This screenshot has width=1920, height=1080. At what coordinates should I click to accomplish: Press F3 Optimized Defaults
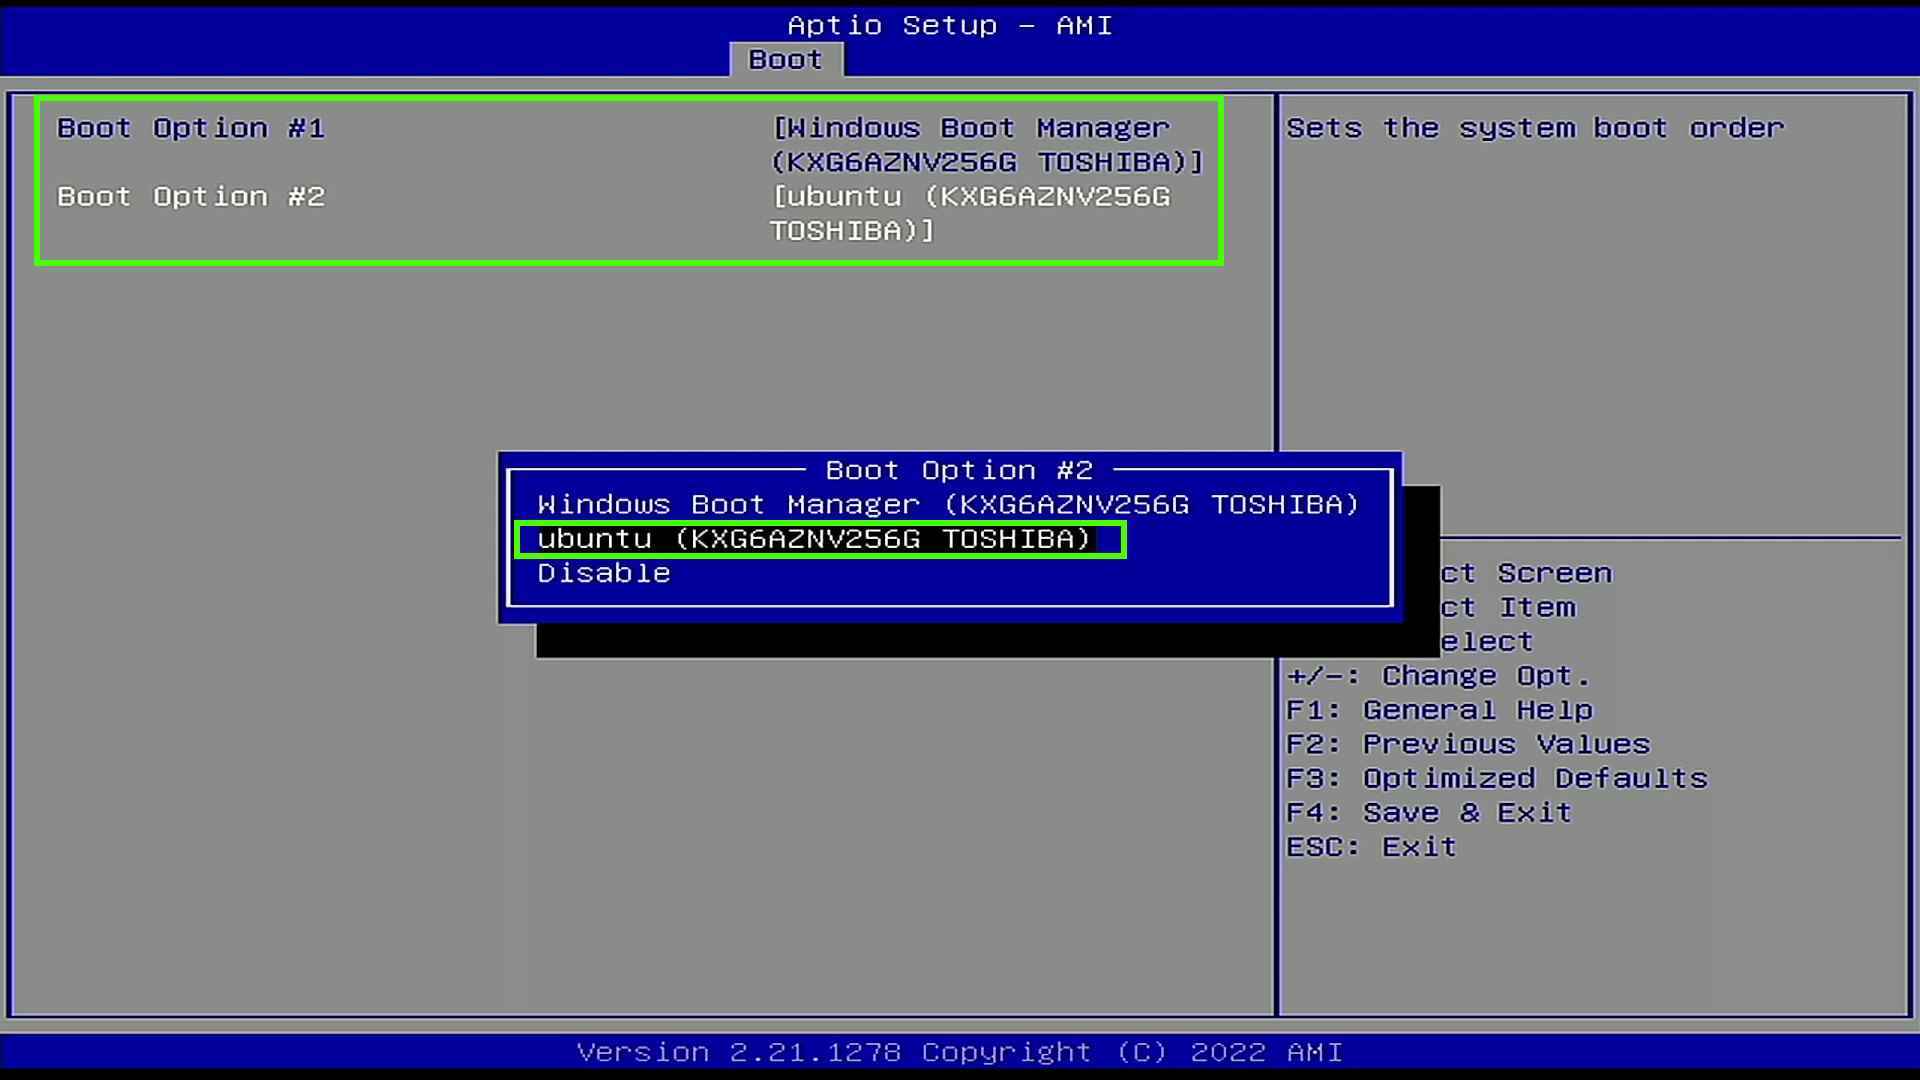[x=1497, y=778]
